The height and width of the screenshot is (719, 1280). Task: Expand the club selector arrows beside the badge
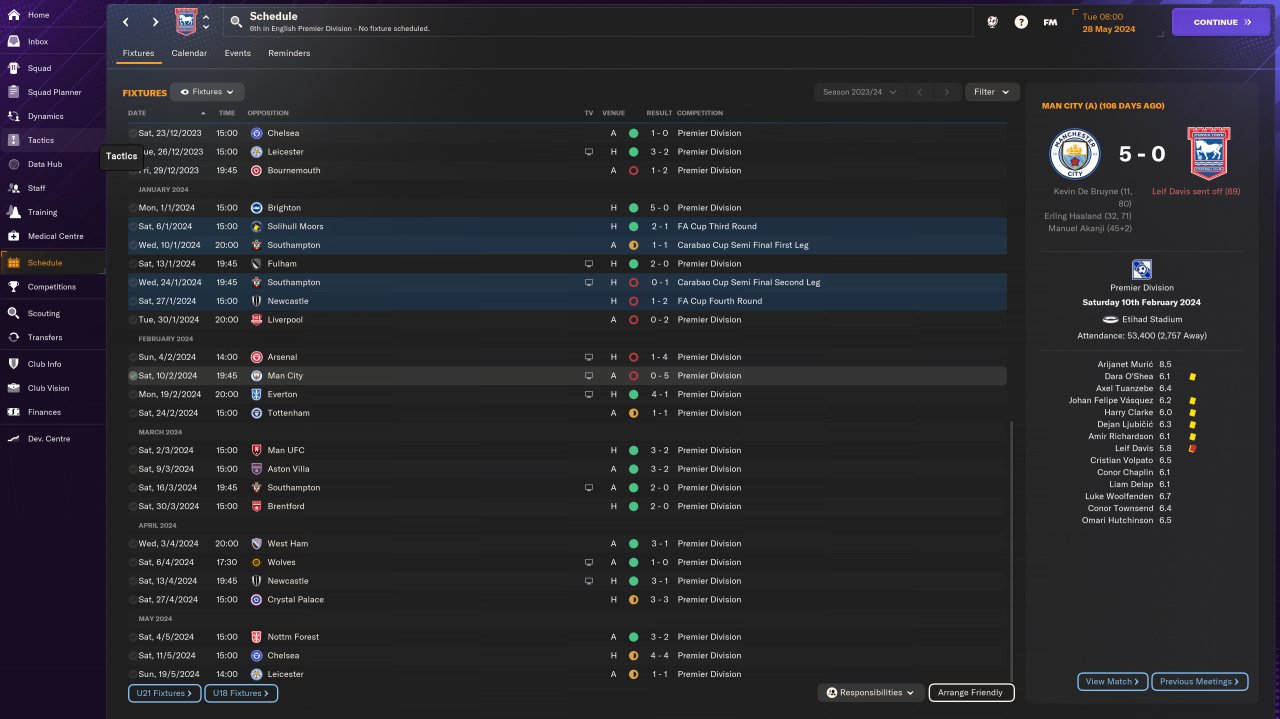206,22
